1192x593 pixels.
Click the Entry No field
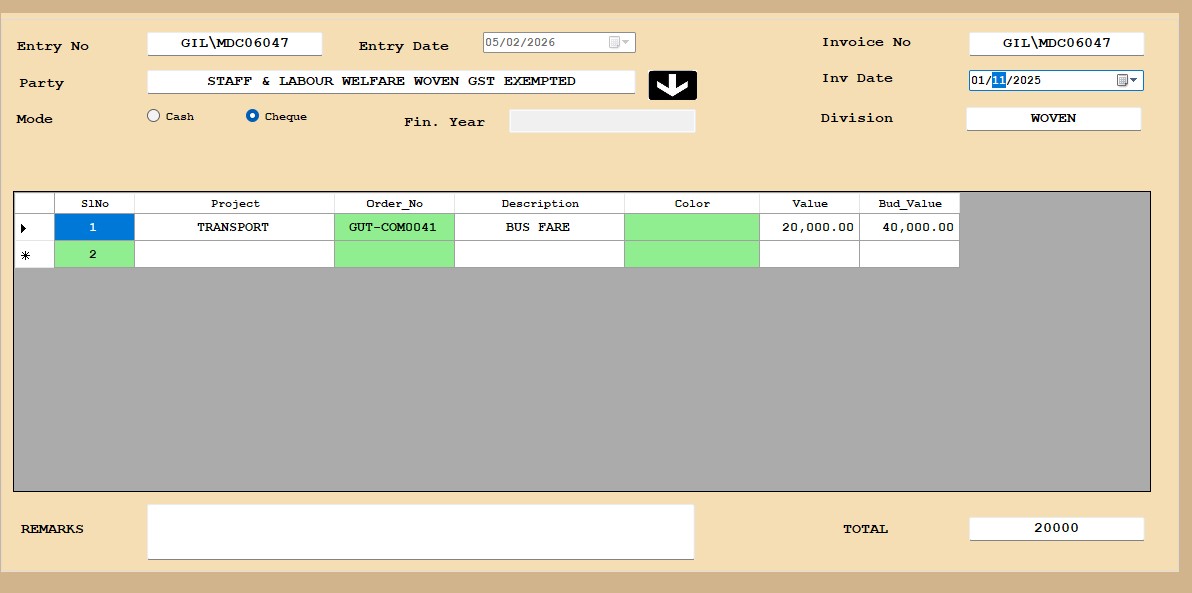pyautogui.click(x=234, y=44)
